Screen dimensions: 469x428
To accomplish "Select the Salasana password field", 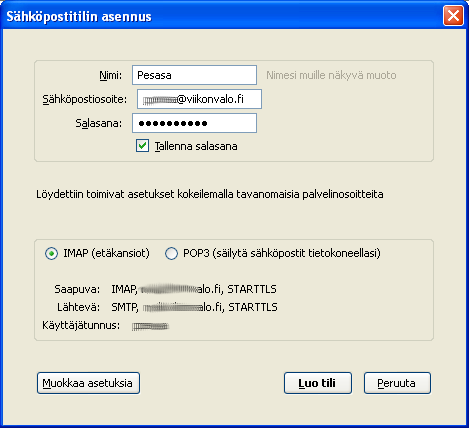I will click(x=194, y=123).
